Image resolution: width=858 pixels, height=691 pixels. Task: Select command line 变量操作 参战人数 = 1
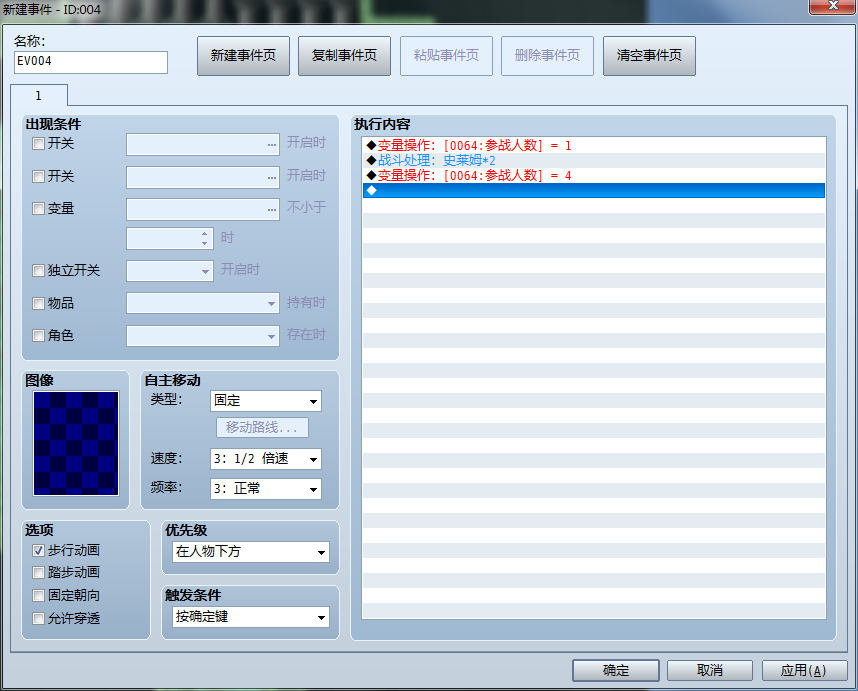coord(594,146)
